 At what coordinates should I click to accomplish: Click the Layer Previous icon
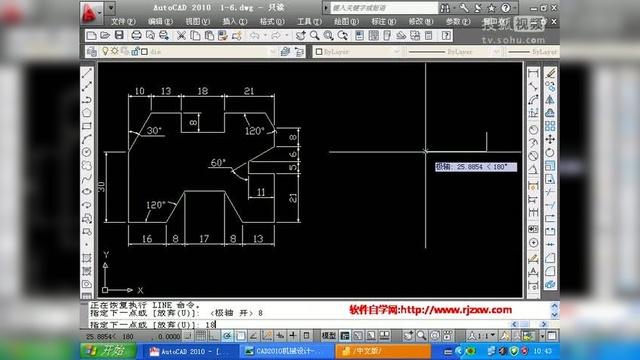pyautogui.click(x=299, y=51)
